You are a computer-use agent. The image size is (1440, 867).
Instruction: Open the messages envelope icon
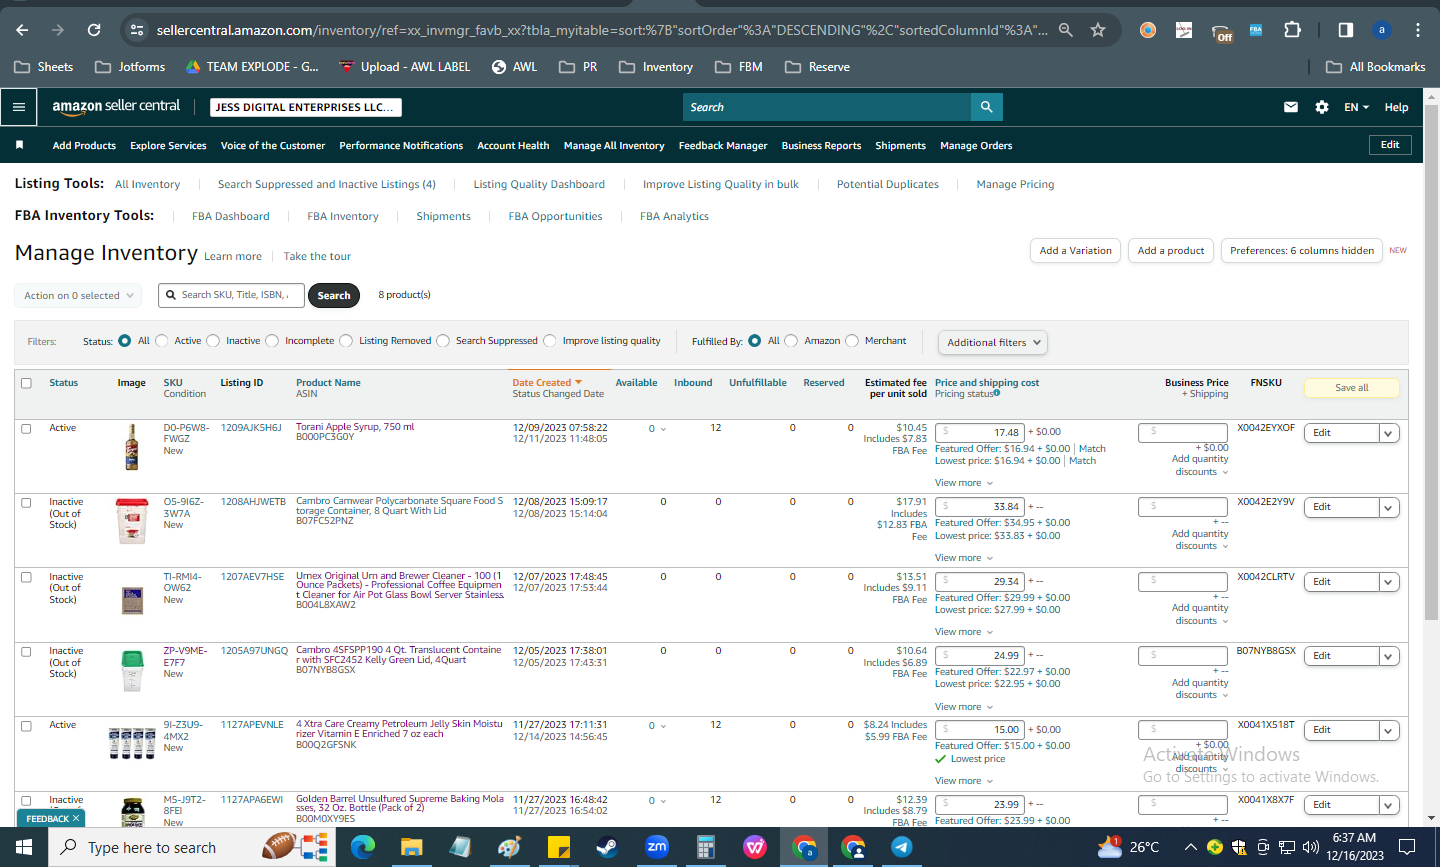[x=1291, y=107]
